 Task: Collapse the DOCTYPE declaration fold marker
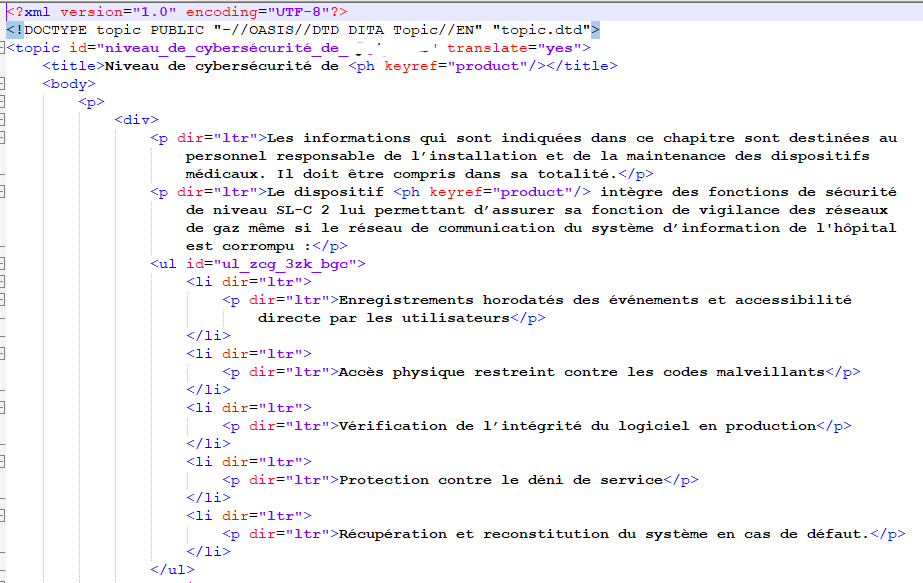(4, 29)
